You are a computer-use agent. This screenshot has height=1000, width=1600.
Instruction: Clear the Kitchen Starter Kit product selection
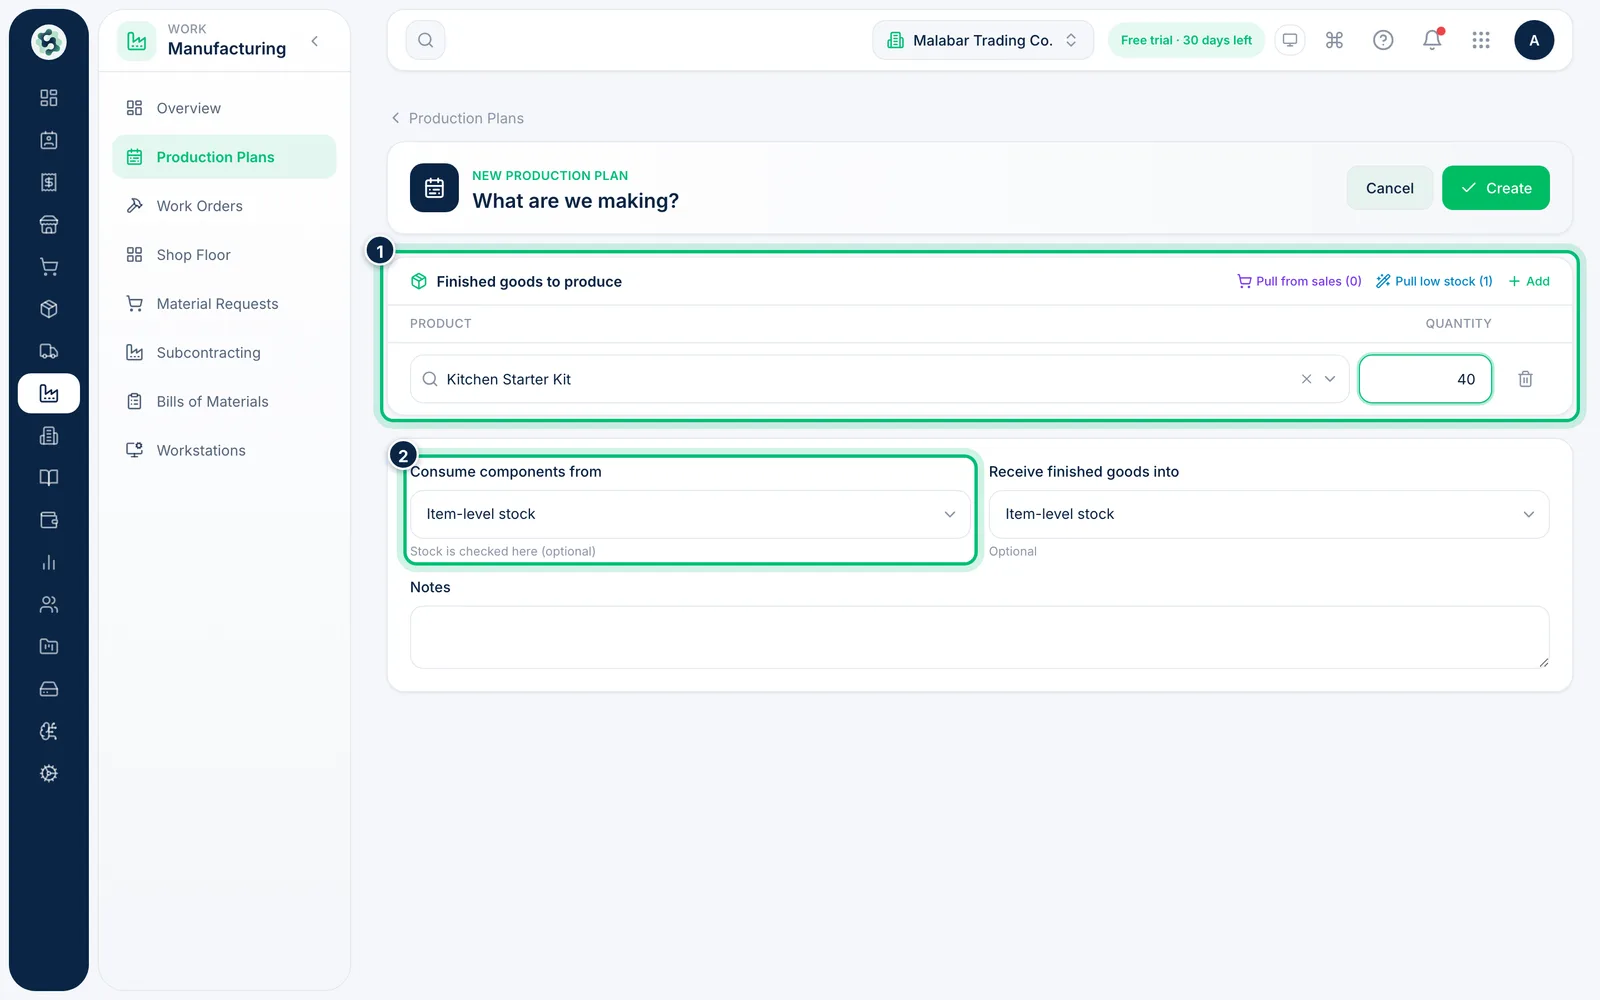[x=1306, y=379]
